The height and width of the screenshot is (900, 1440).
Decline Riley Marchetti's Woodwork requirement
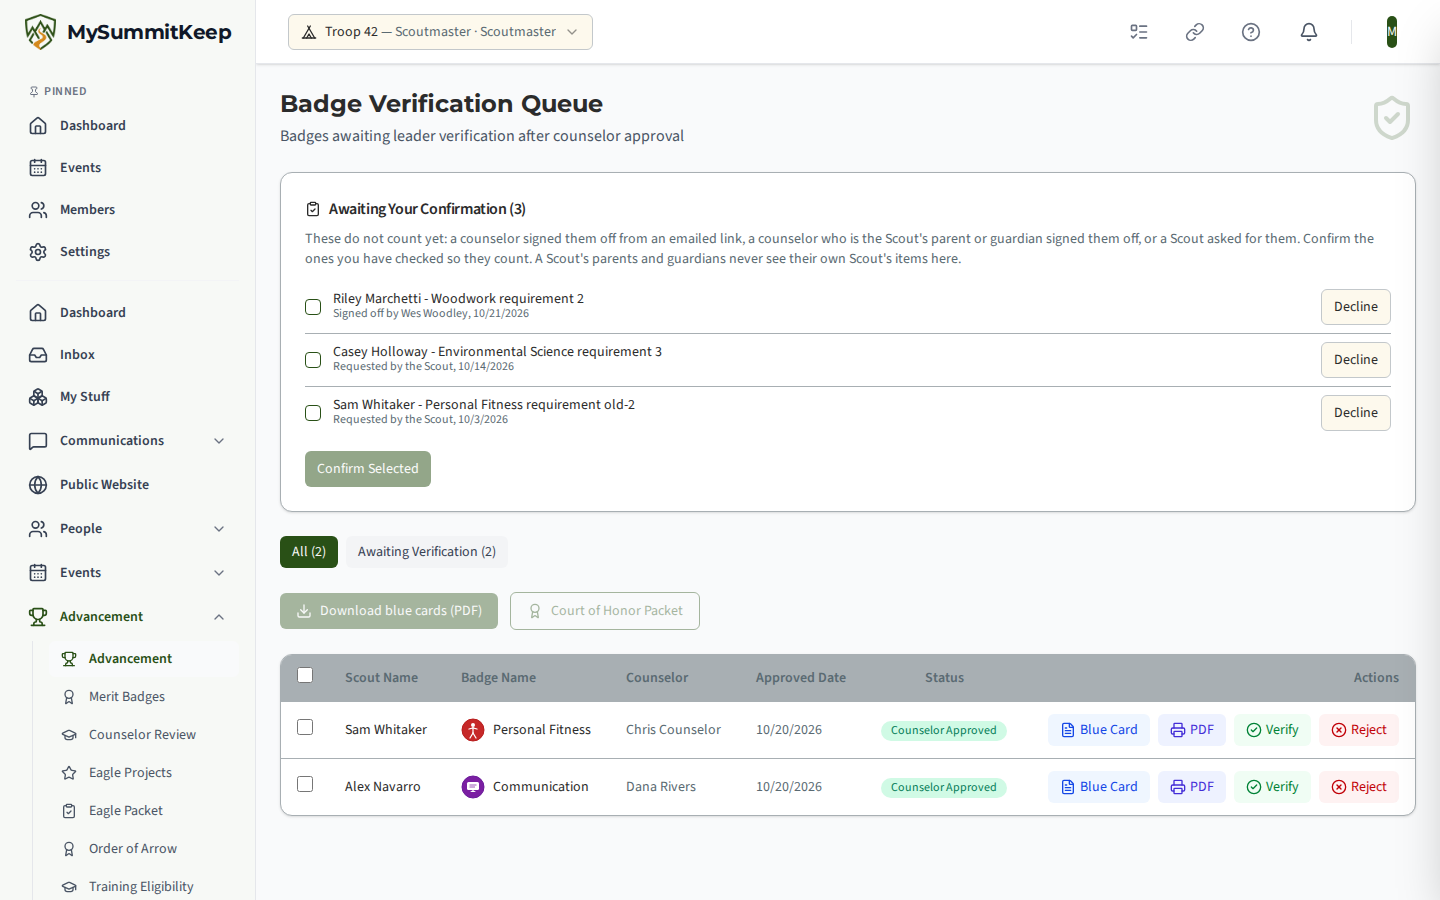click(1356, 307)
